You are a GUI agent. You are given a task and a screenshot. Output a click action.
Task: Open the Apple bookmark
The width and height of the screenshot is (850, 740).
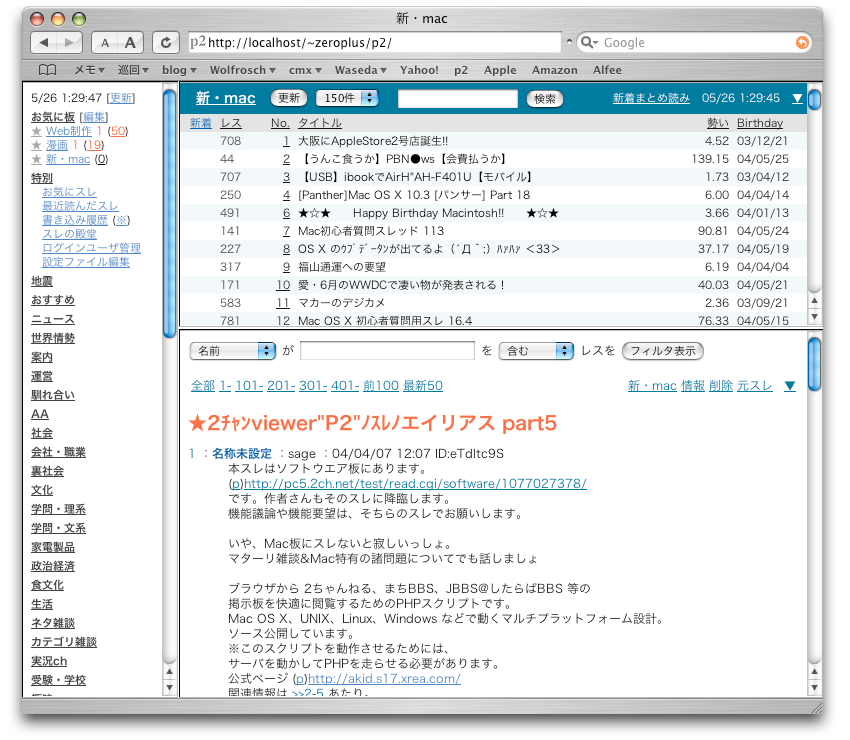point(500,70)
